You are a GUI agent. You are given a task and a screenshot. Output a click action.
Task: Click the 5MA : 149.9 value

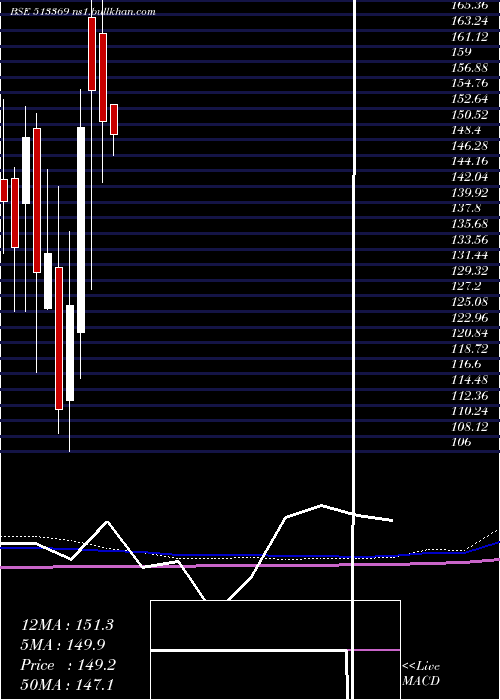pos(63,645)
